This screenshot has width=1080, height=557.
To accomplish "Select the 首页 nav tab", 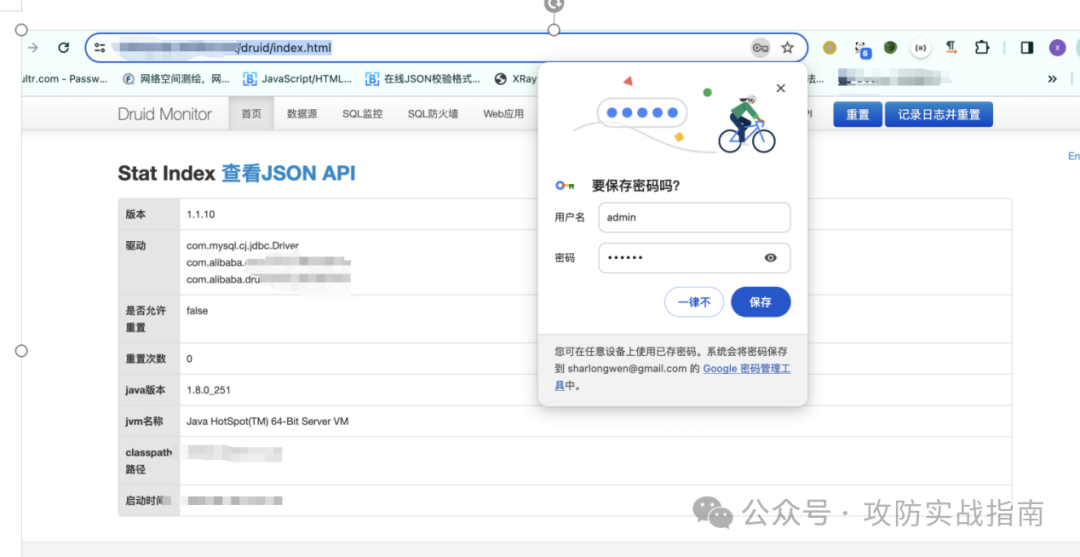I will point(251,114).
